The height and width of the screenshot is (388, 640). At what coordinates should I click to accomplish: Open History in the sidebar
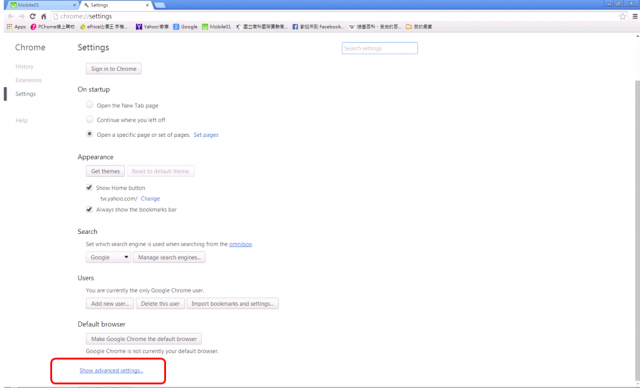[24, 67]
